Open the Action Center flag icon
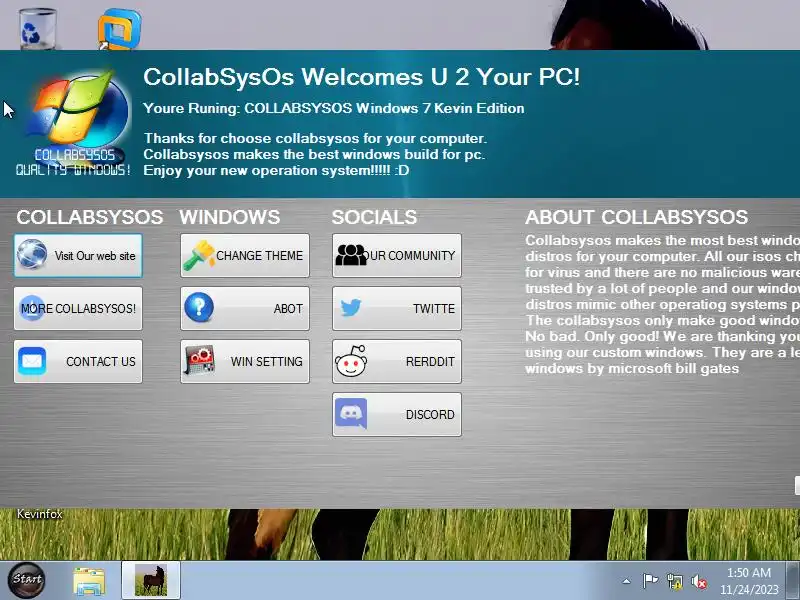800x600 pixels. pyautogui.click(x=651, y=581)
